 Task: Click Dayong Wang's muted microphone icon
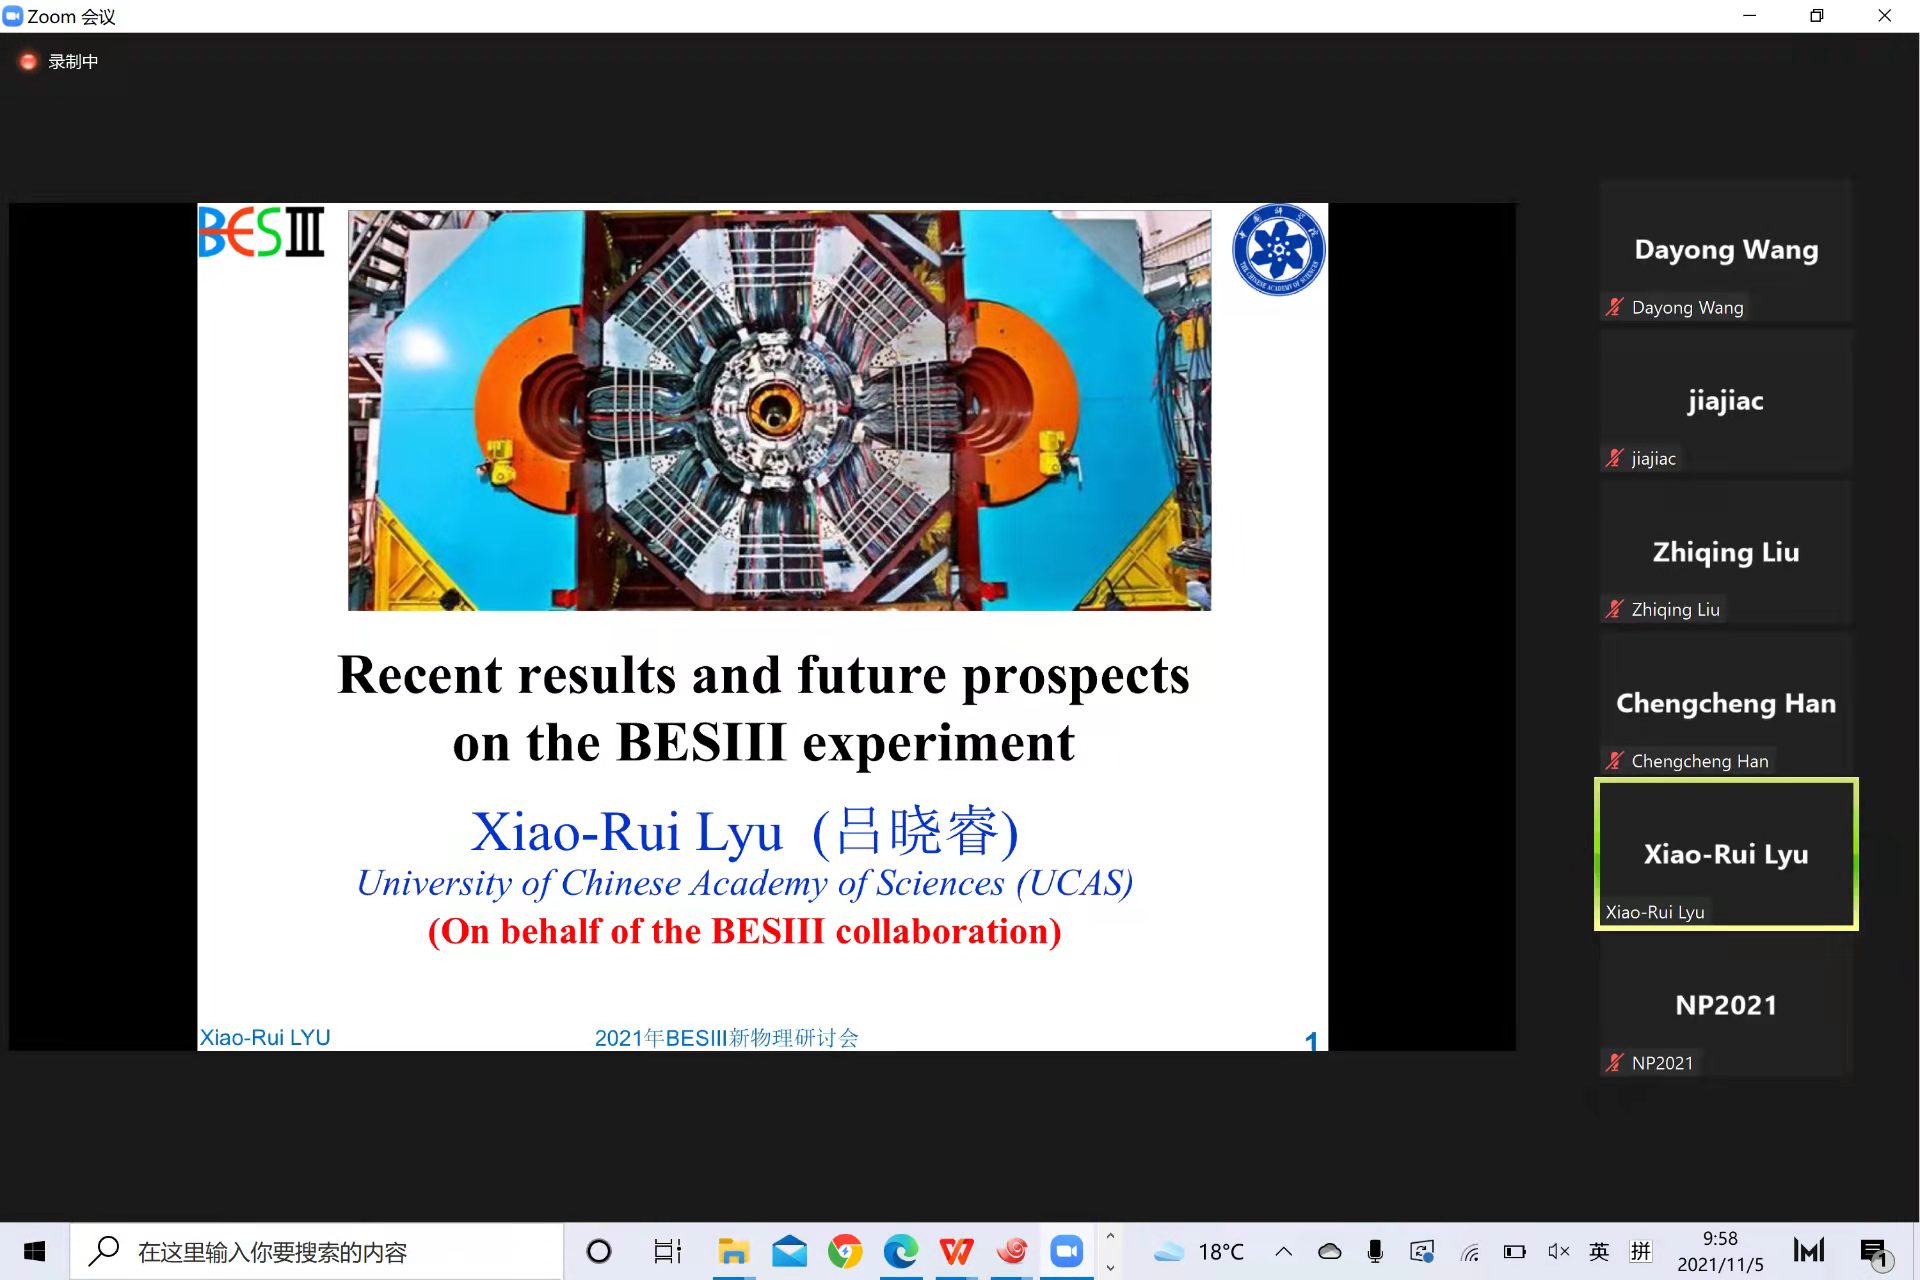pyautogui.click(x=1614, y=307)
